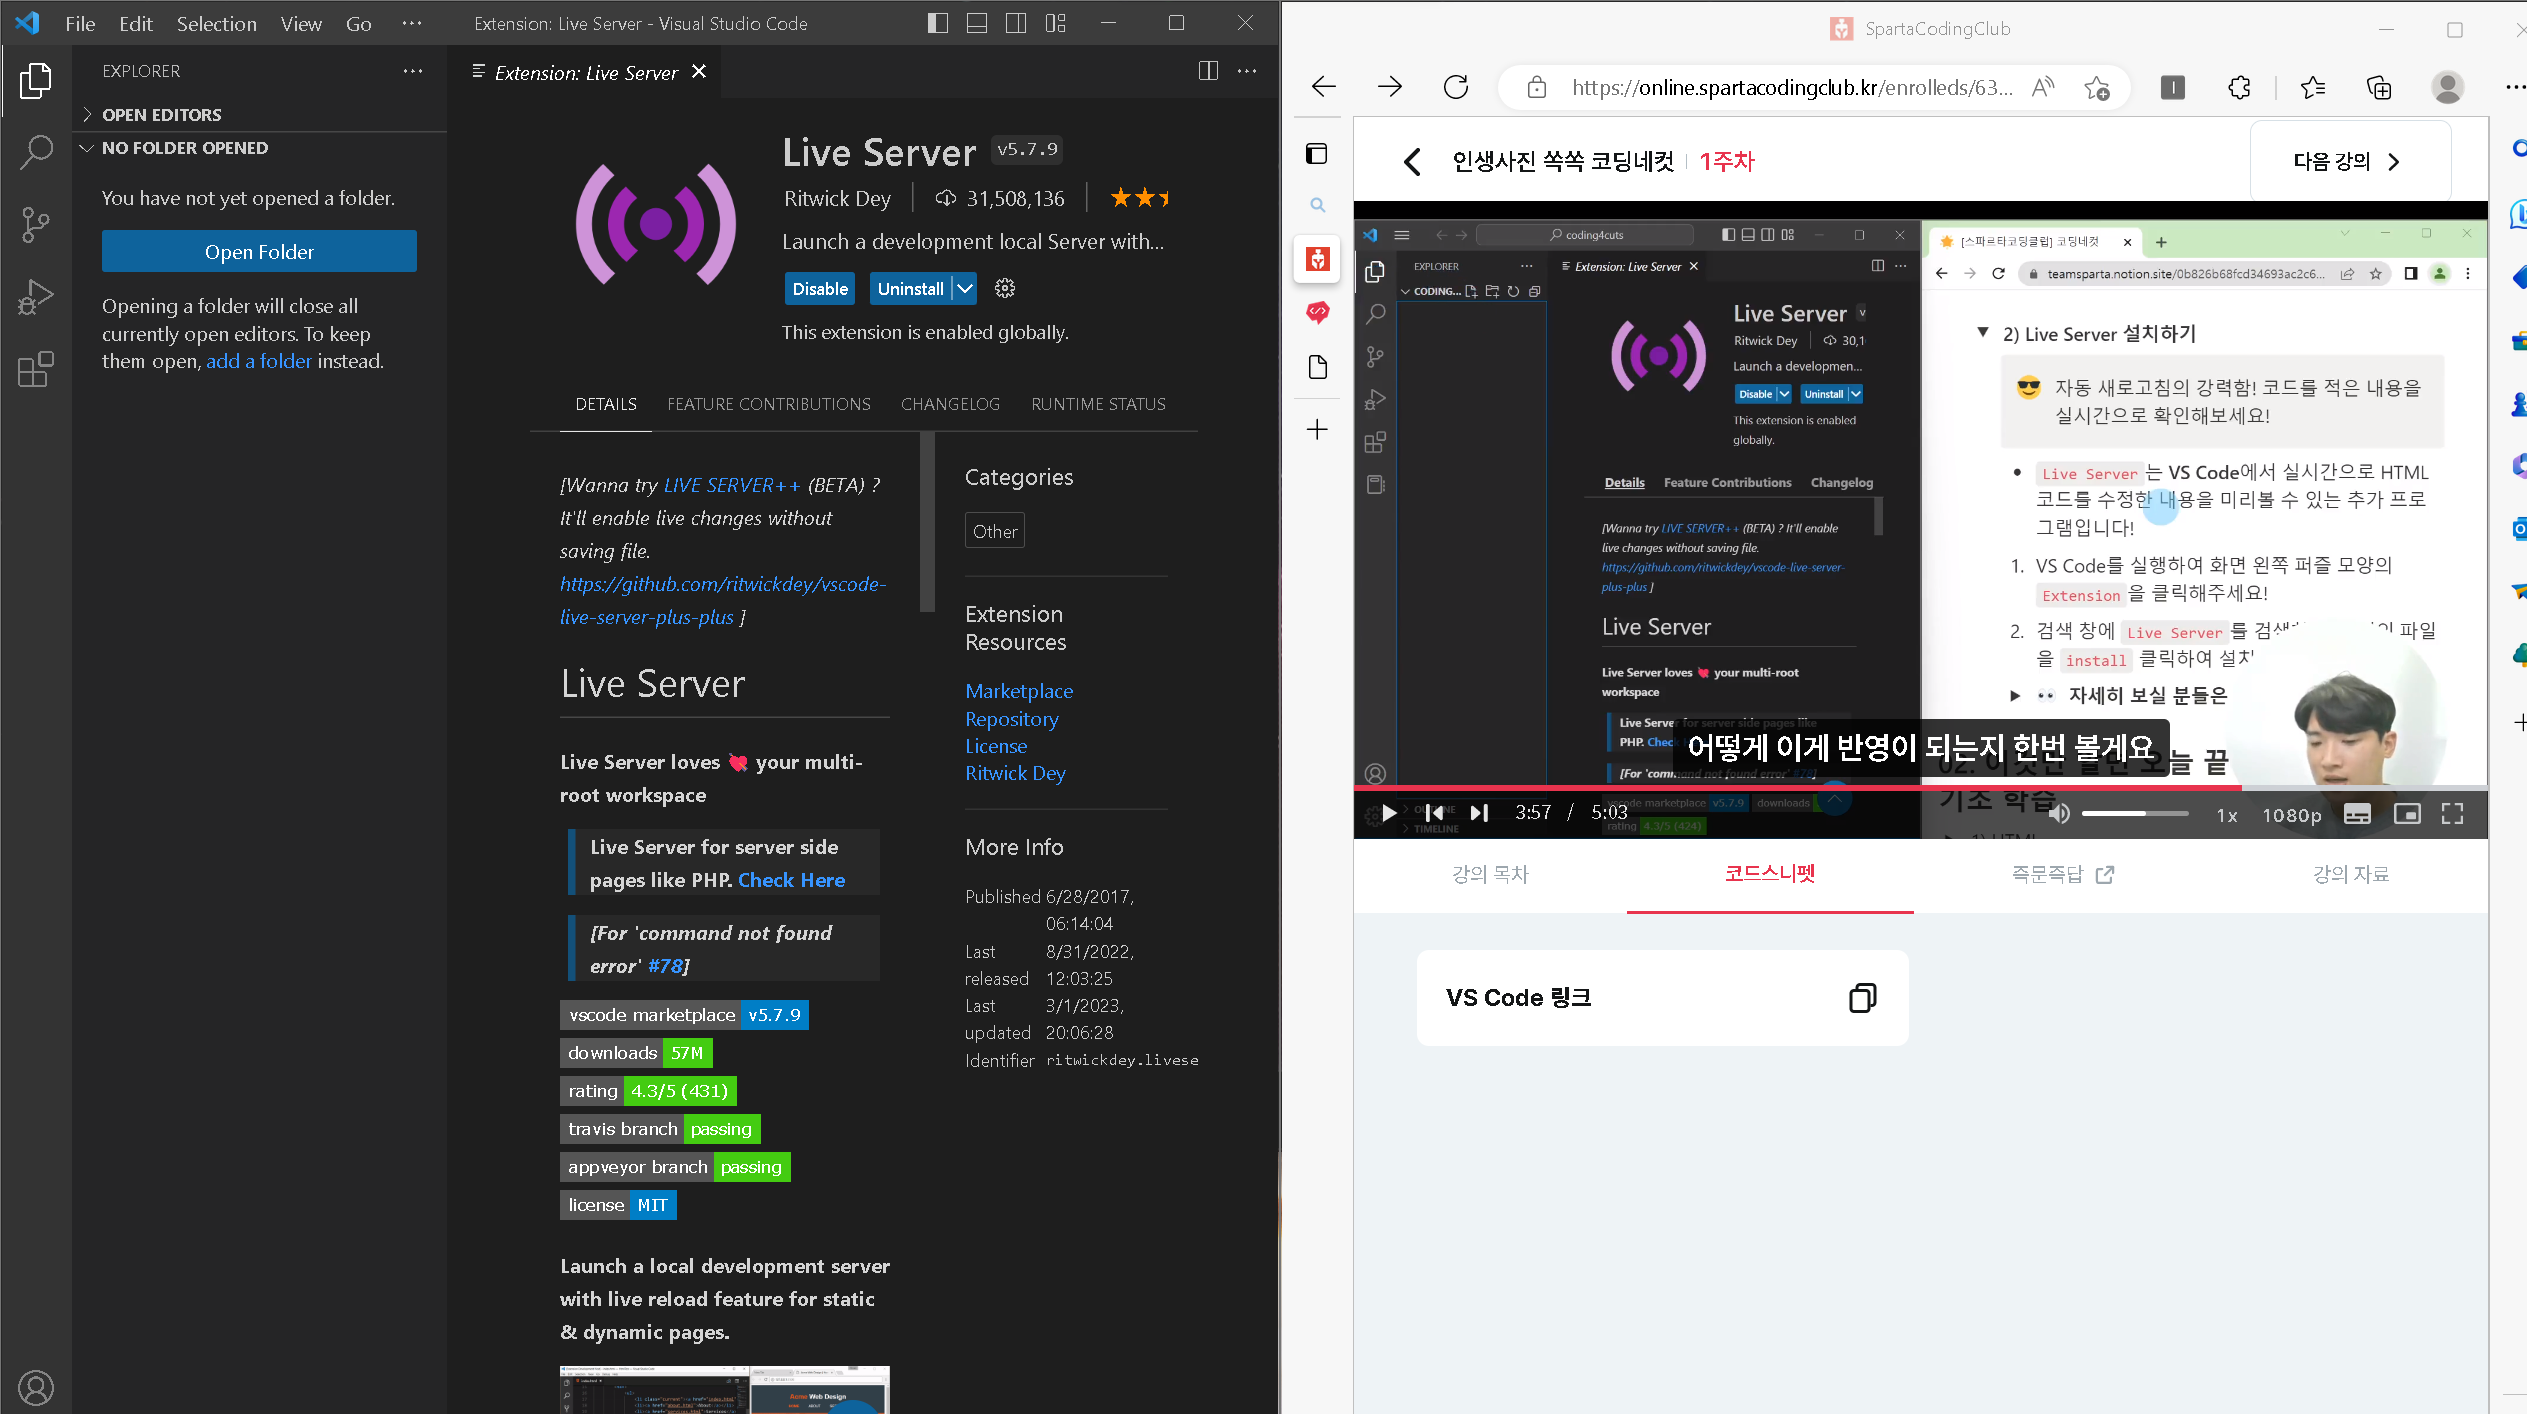Open Extensions view in VS Code activity bar
Image resolution: width=2527 pixels, height=1414 pixels.
(36, 369)
